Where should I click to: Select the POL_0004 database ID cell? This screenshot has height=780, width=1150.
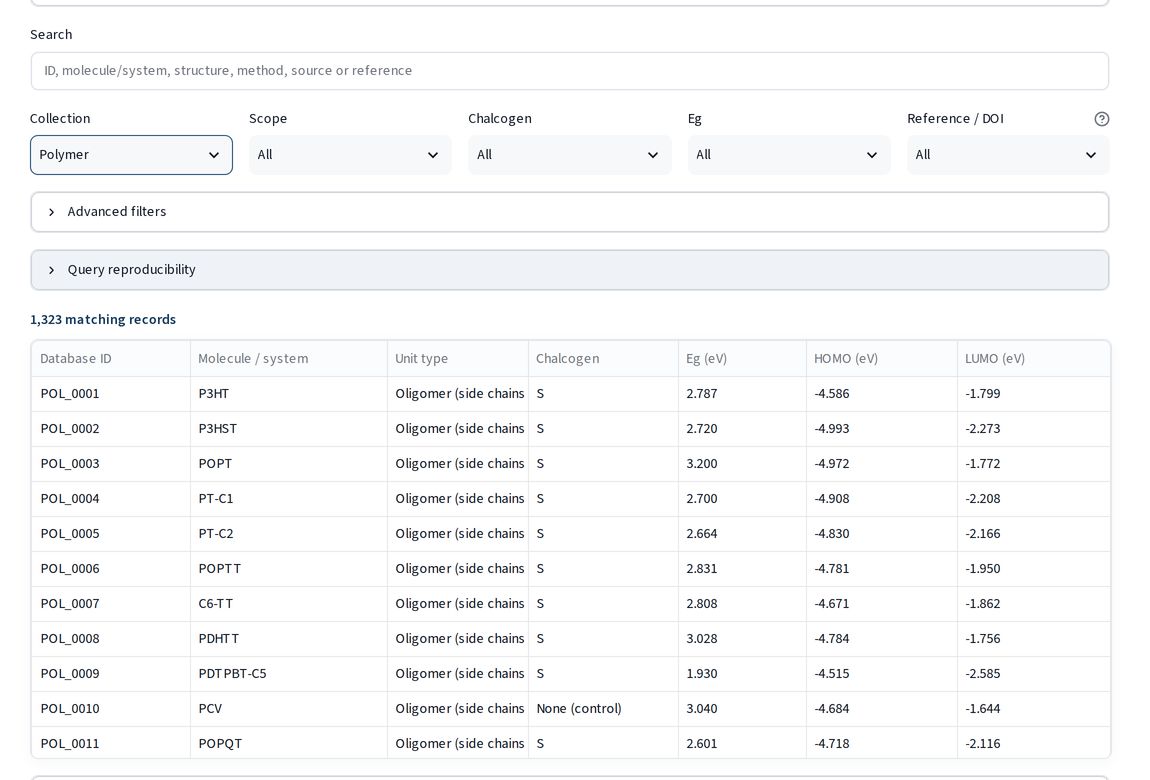[x=111, y=498]
